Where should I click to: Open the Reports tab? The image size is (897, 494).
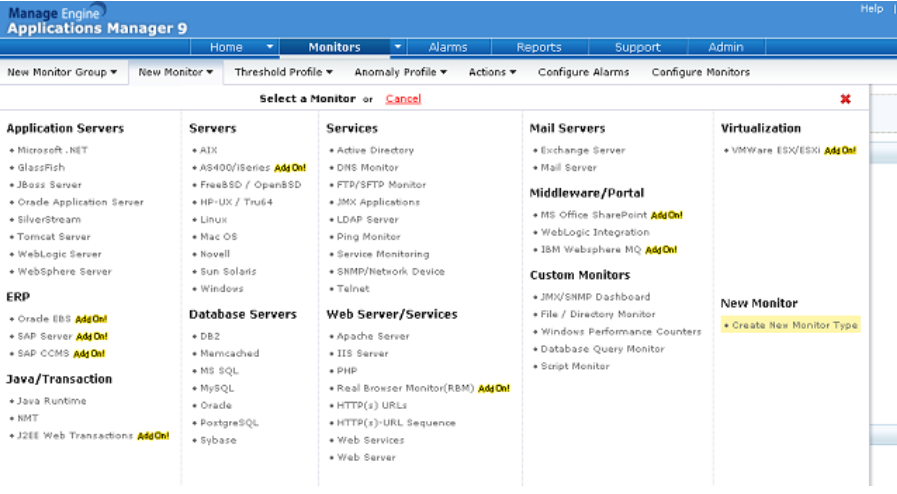[x=539, y=47]
